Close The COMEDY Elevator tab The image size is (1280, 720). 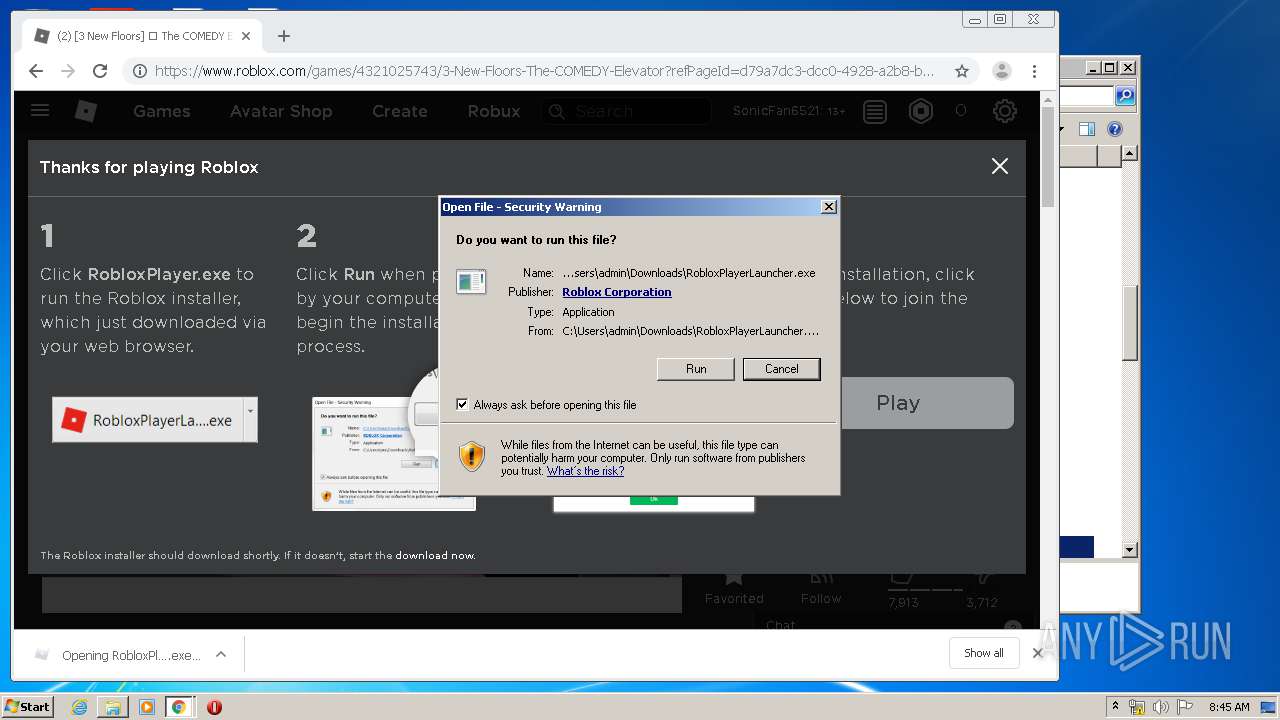click(246, 36)
